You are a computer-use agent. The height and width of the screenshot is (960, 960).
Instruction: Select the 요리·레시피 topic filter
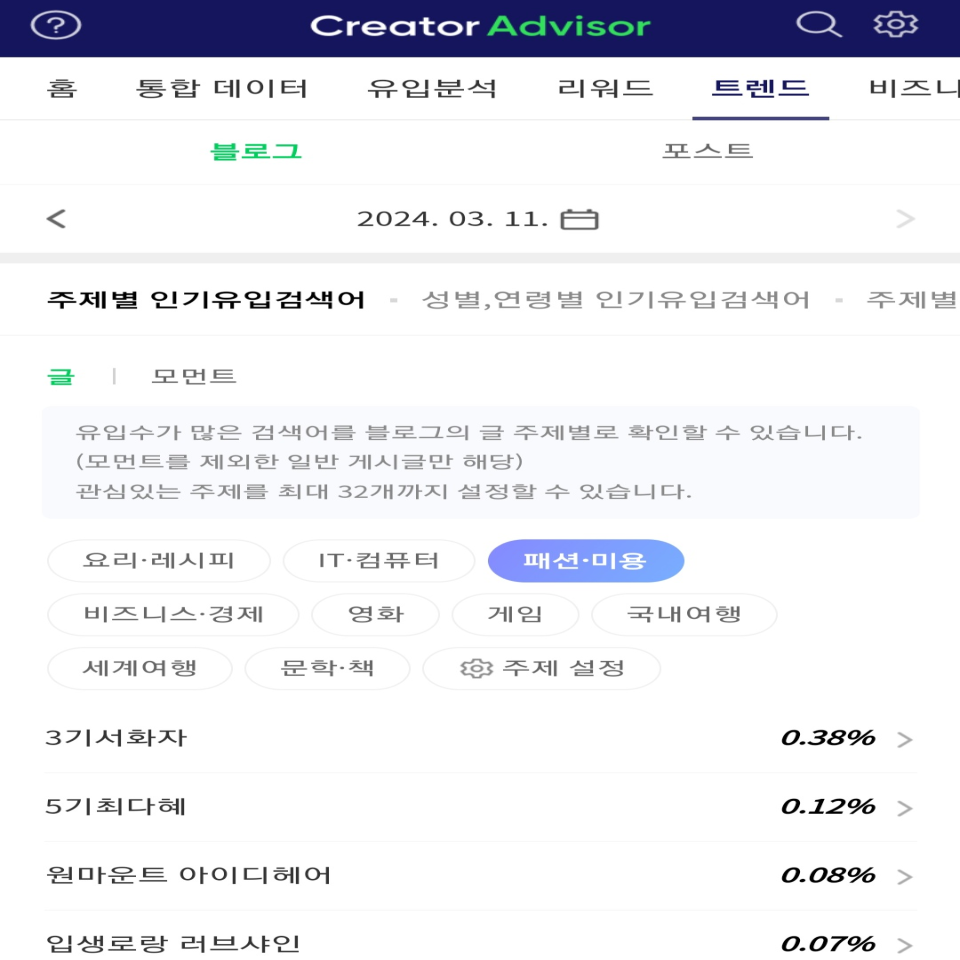tap(157, 560)
